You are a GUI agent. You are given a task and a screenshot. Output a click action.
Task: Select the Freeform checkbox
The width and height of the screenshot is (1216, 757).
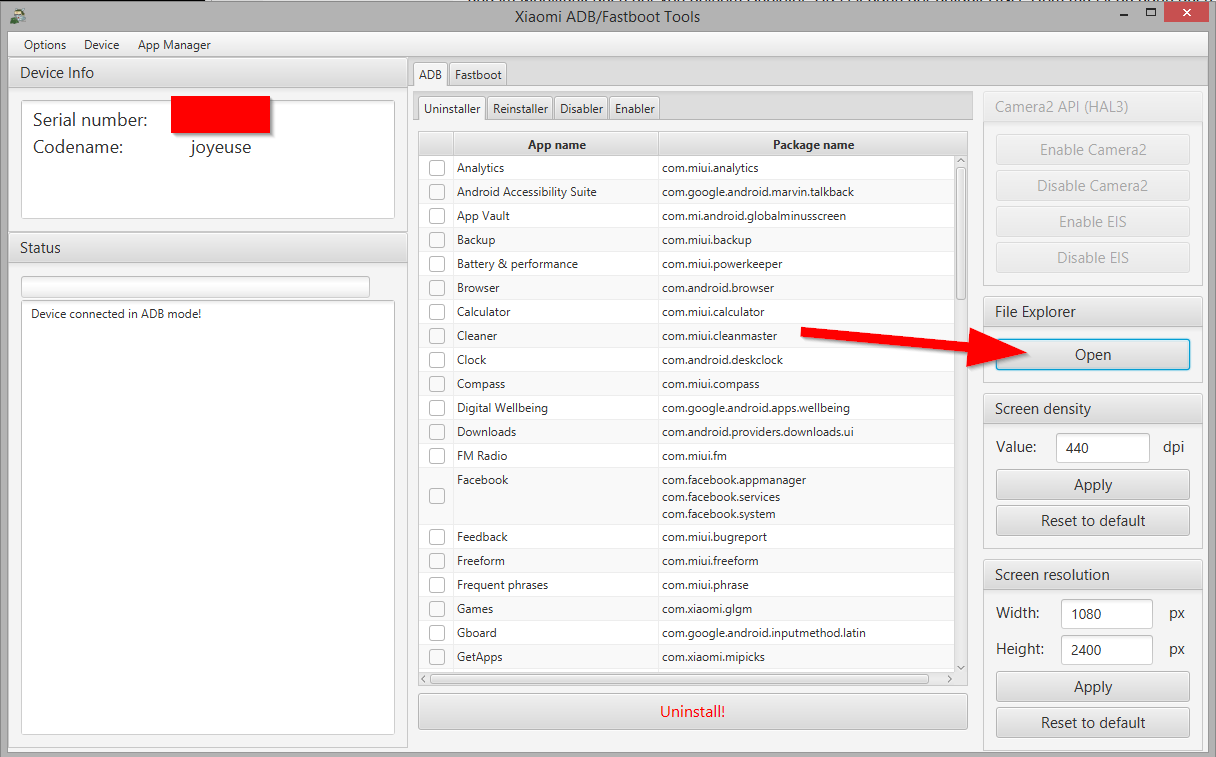[x=437, y=561]
